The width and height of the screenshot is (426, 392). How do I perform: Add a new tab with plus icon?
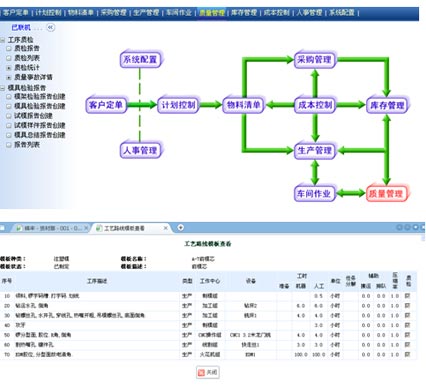pyautogui.click(x=180, y=228)
